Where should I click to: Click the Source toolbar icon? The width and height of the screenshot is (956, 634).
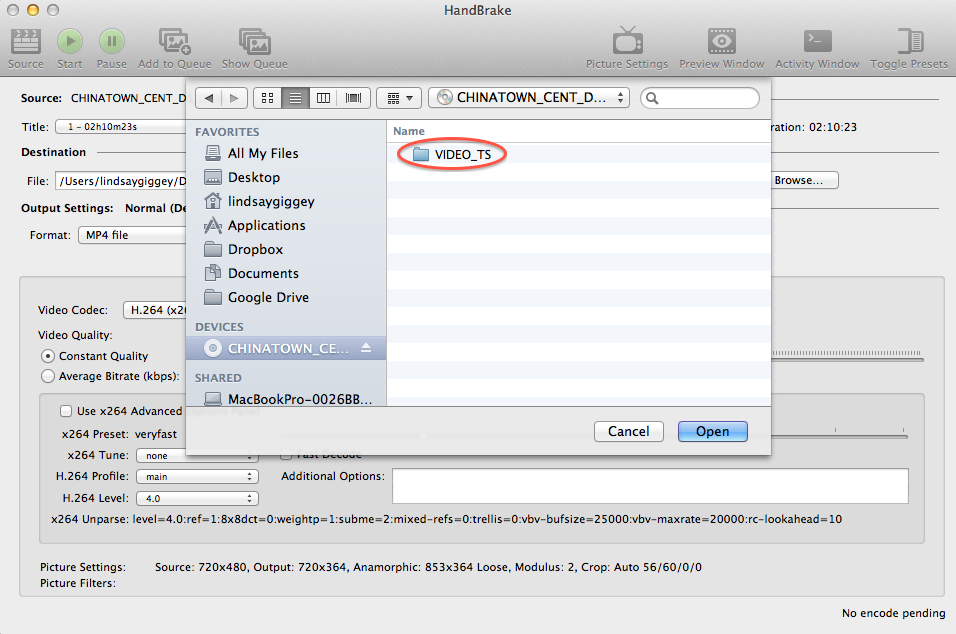[26, 48]
